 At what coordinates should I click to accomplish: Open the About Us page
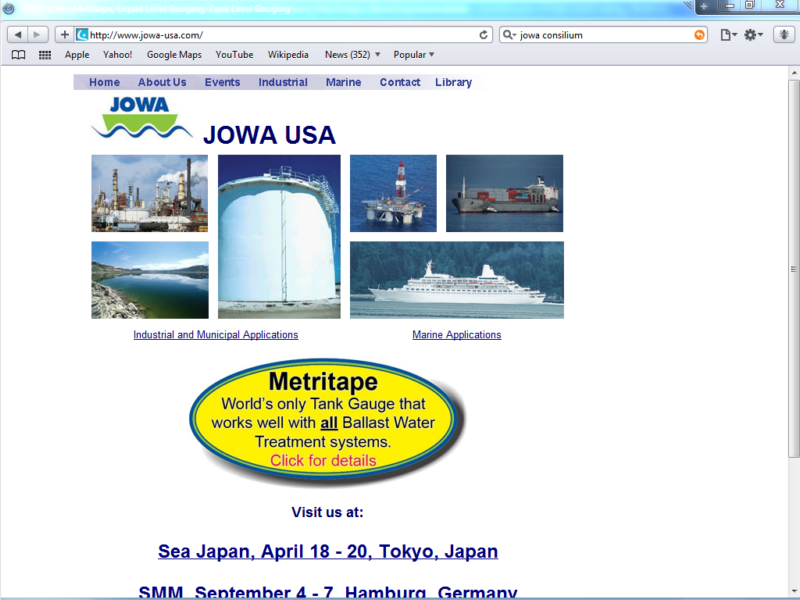pyautogui.click(x=162, y=82)
